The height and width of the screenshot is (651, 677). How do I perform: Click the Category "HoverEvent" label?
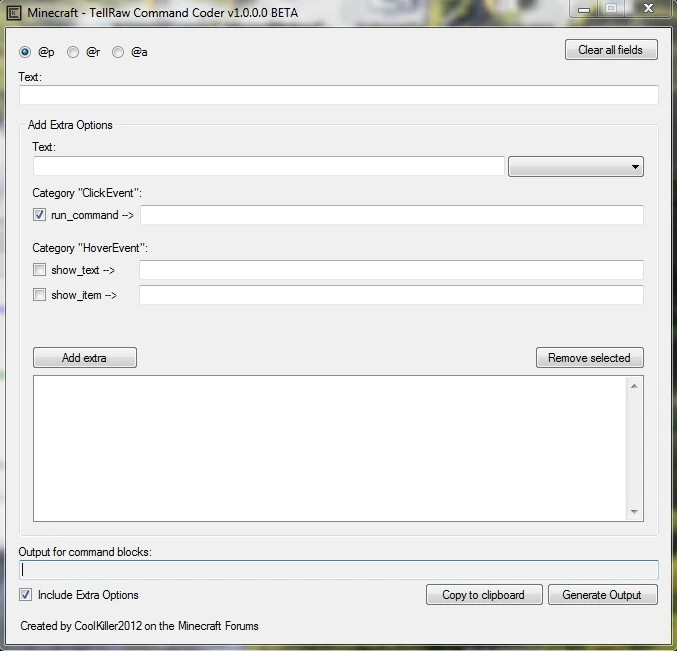point(90,248)
